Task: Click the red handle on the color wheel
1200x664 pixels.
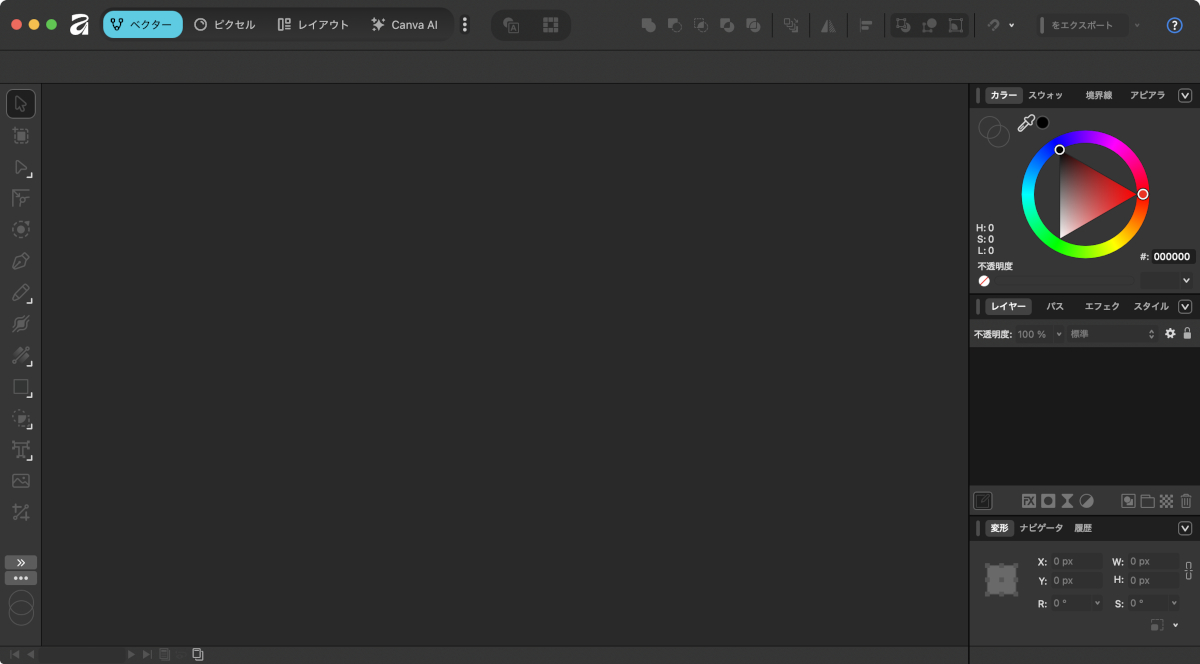Action: click(x=1143, y=194)
